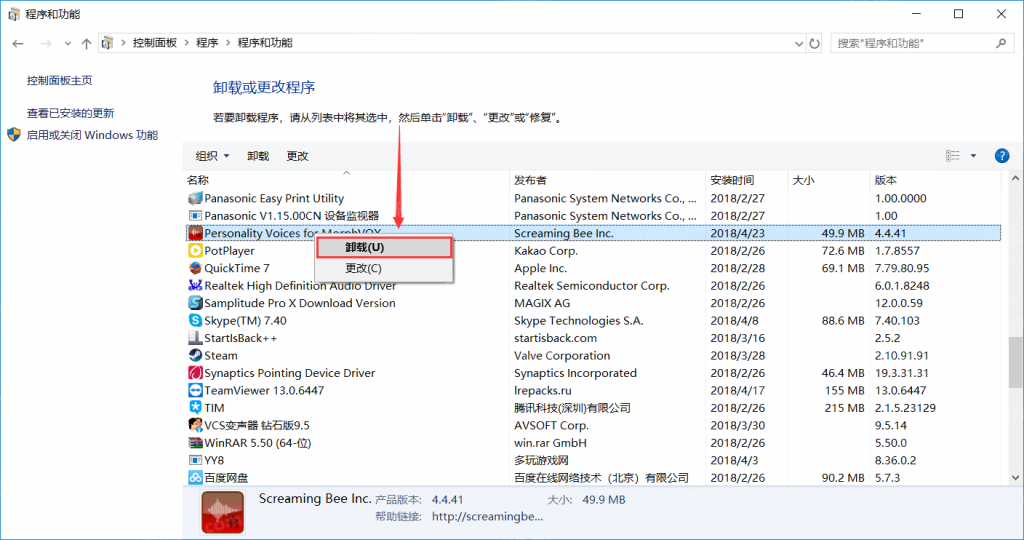
Task: Choose 更改(C) from the context menu
Action: 384,268
